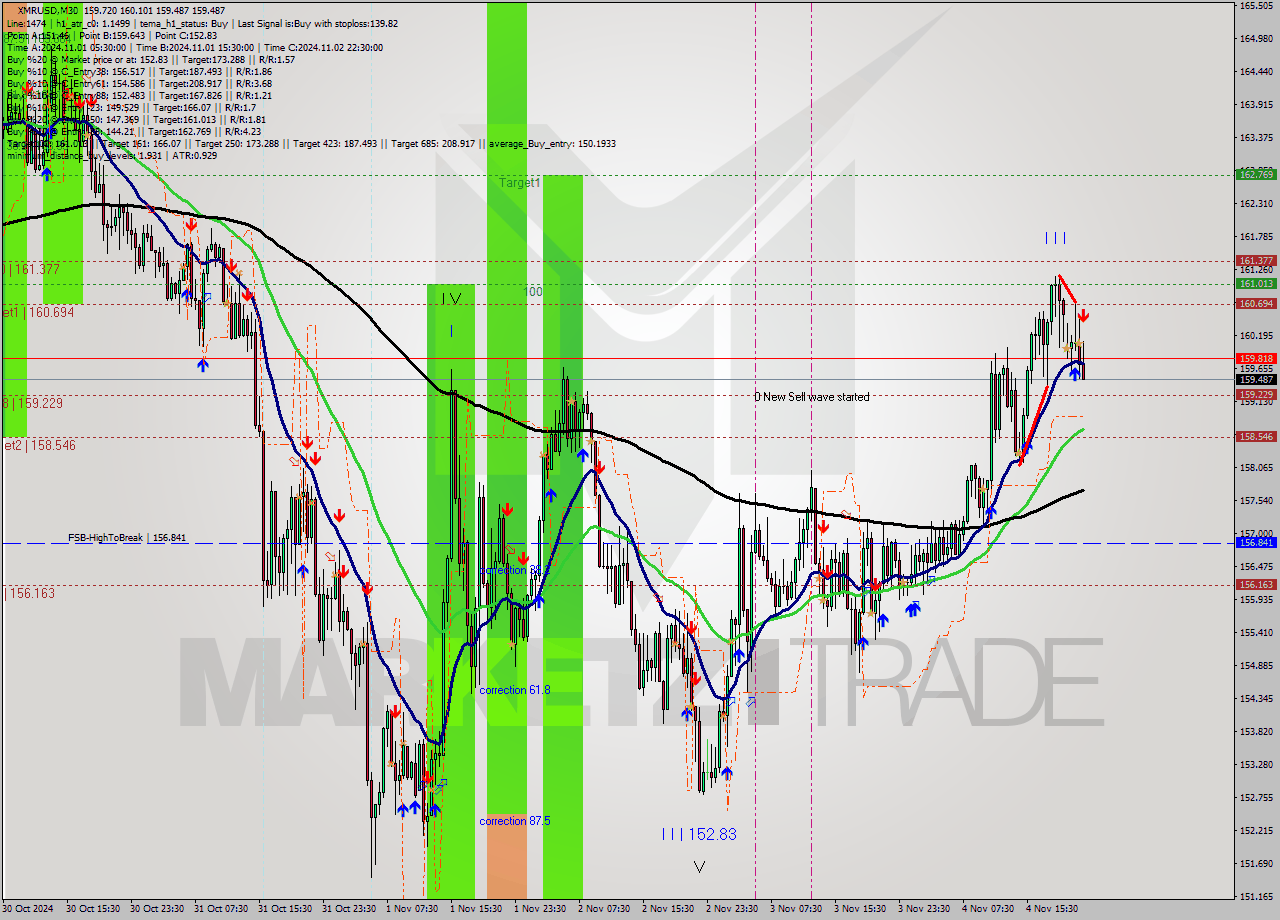Click the blue 156.841 price tag
Screen dimensions: 1280x920
pos(1256,543)
